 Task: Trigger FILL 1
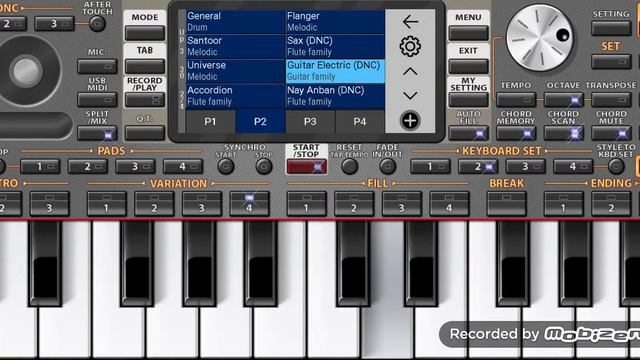click(x=307, y=203)
